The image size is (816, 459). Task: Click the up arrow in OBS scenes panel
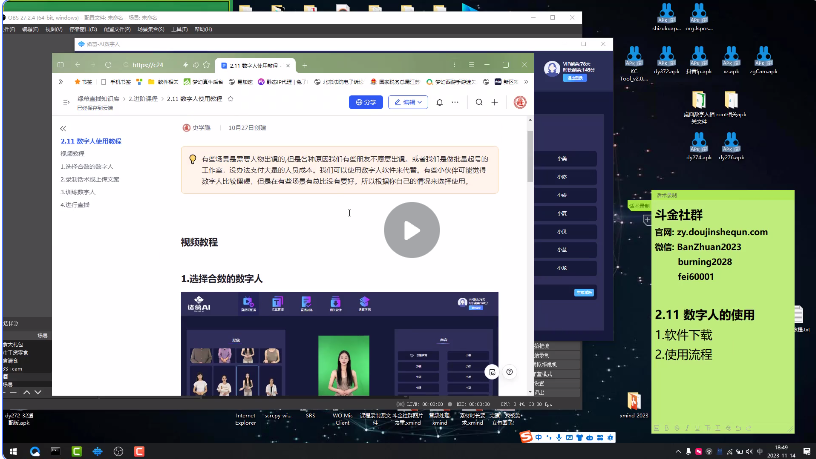pos(27,392)
